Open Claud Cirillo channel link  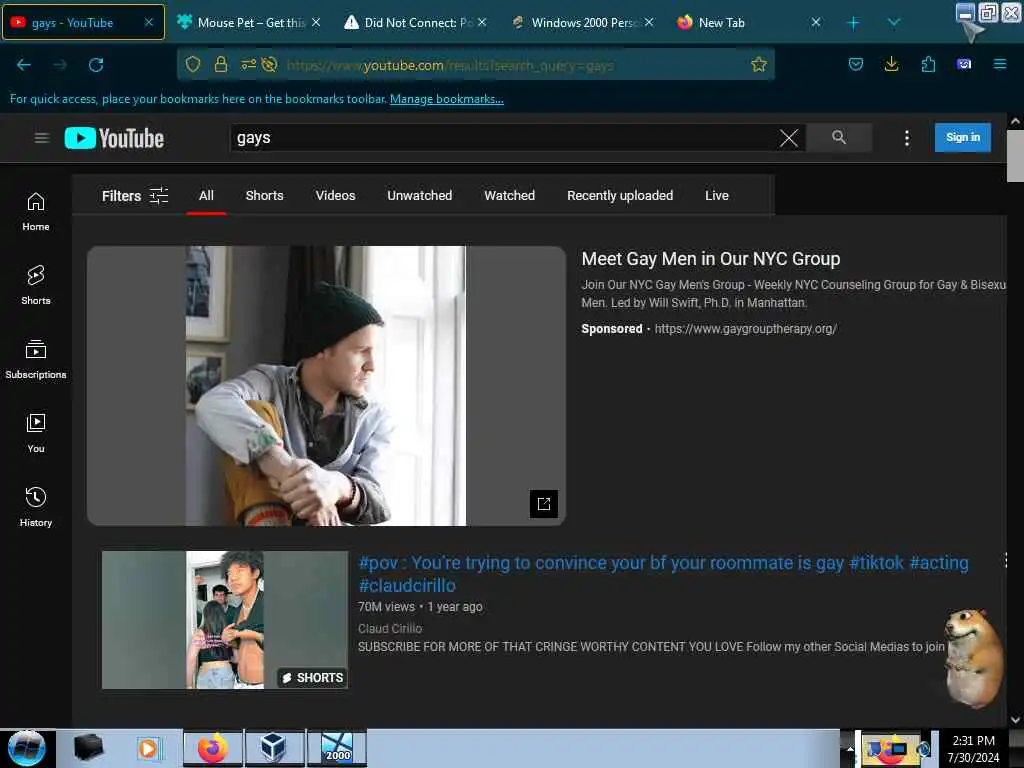pyautogui.click(x=390, y=628)
